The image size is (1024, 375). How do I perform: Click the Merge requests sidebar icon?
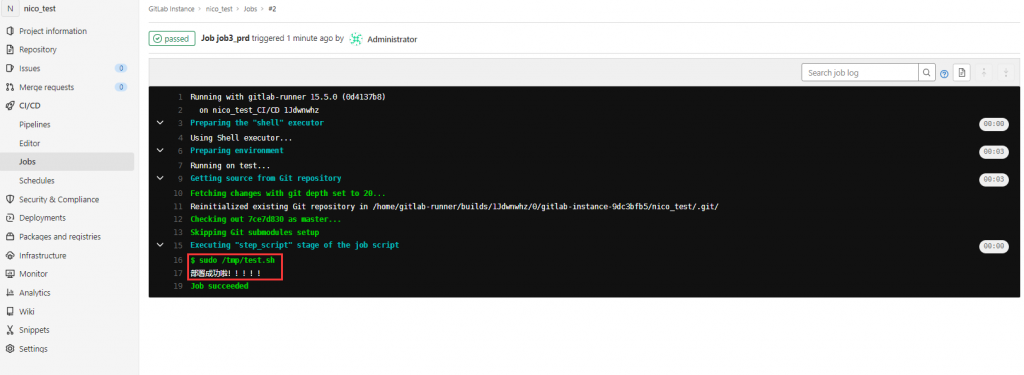tap(10, 87)
